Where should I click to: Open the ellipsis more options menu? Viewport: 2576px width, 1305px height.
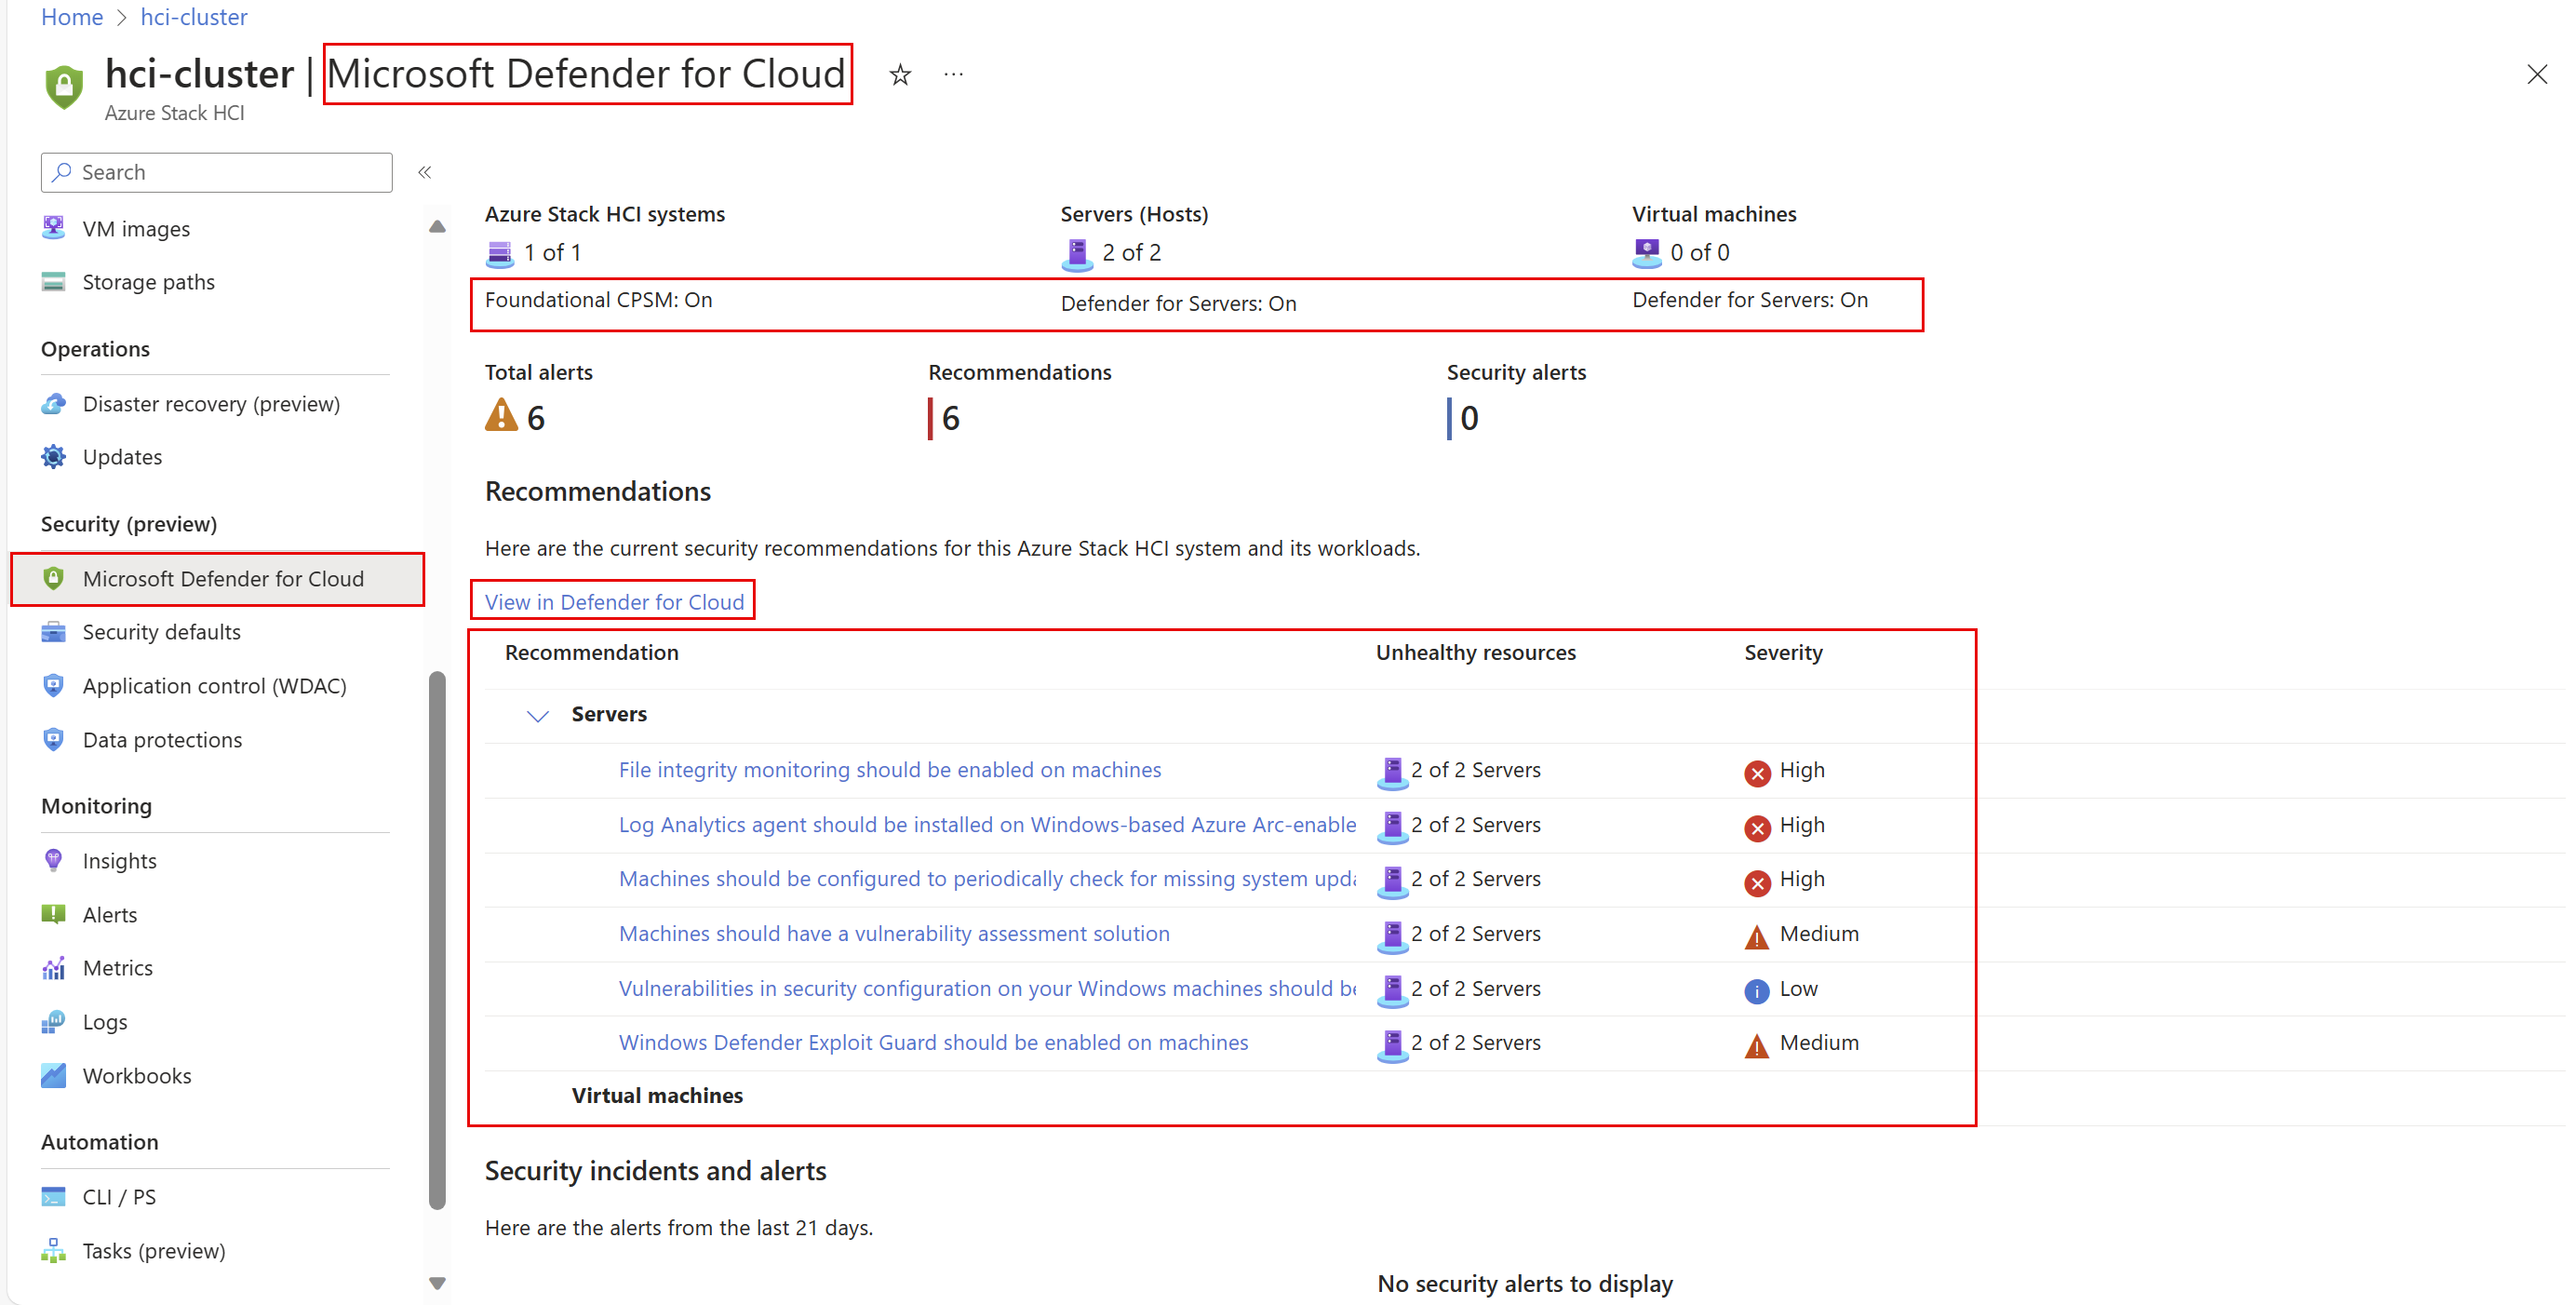tap(953, 75)
